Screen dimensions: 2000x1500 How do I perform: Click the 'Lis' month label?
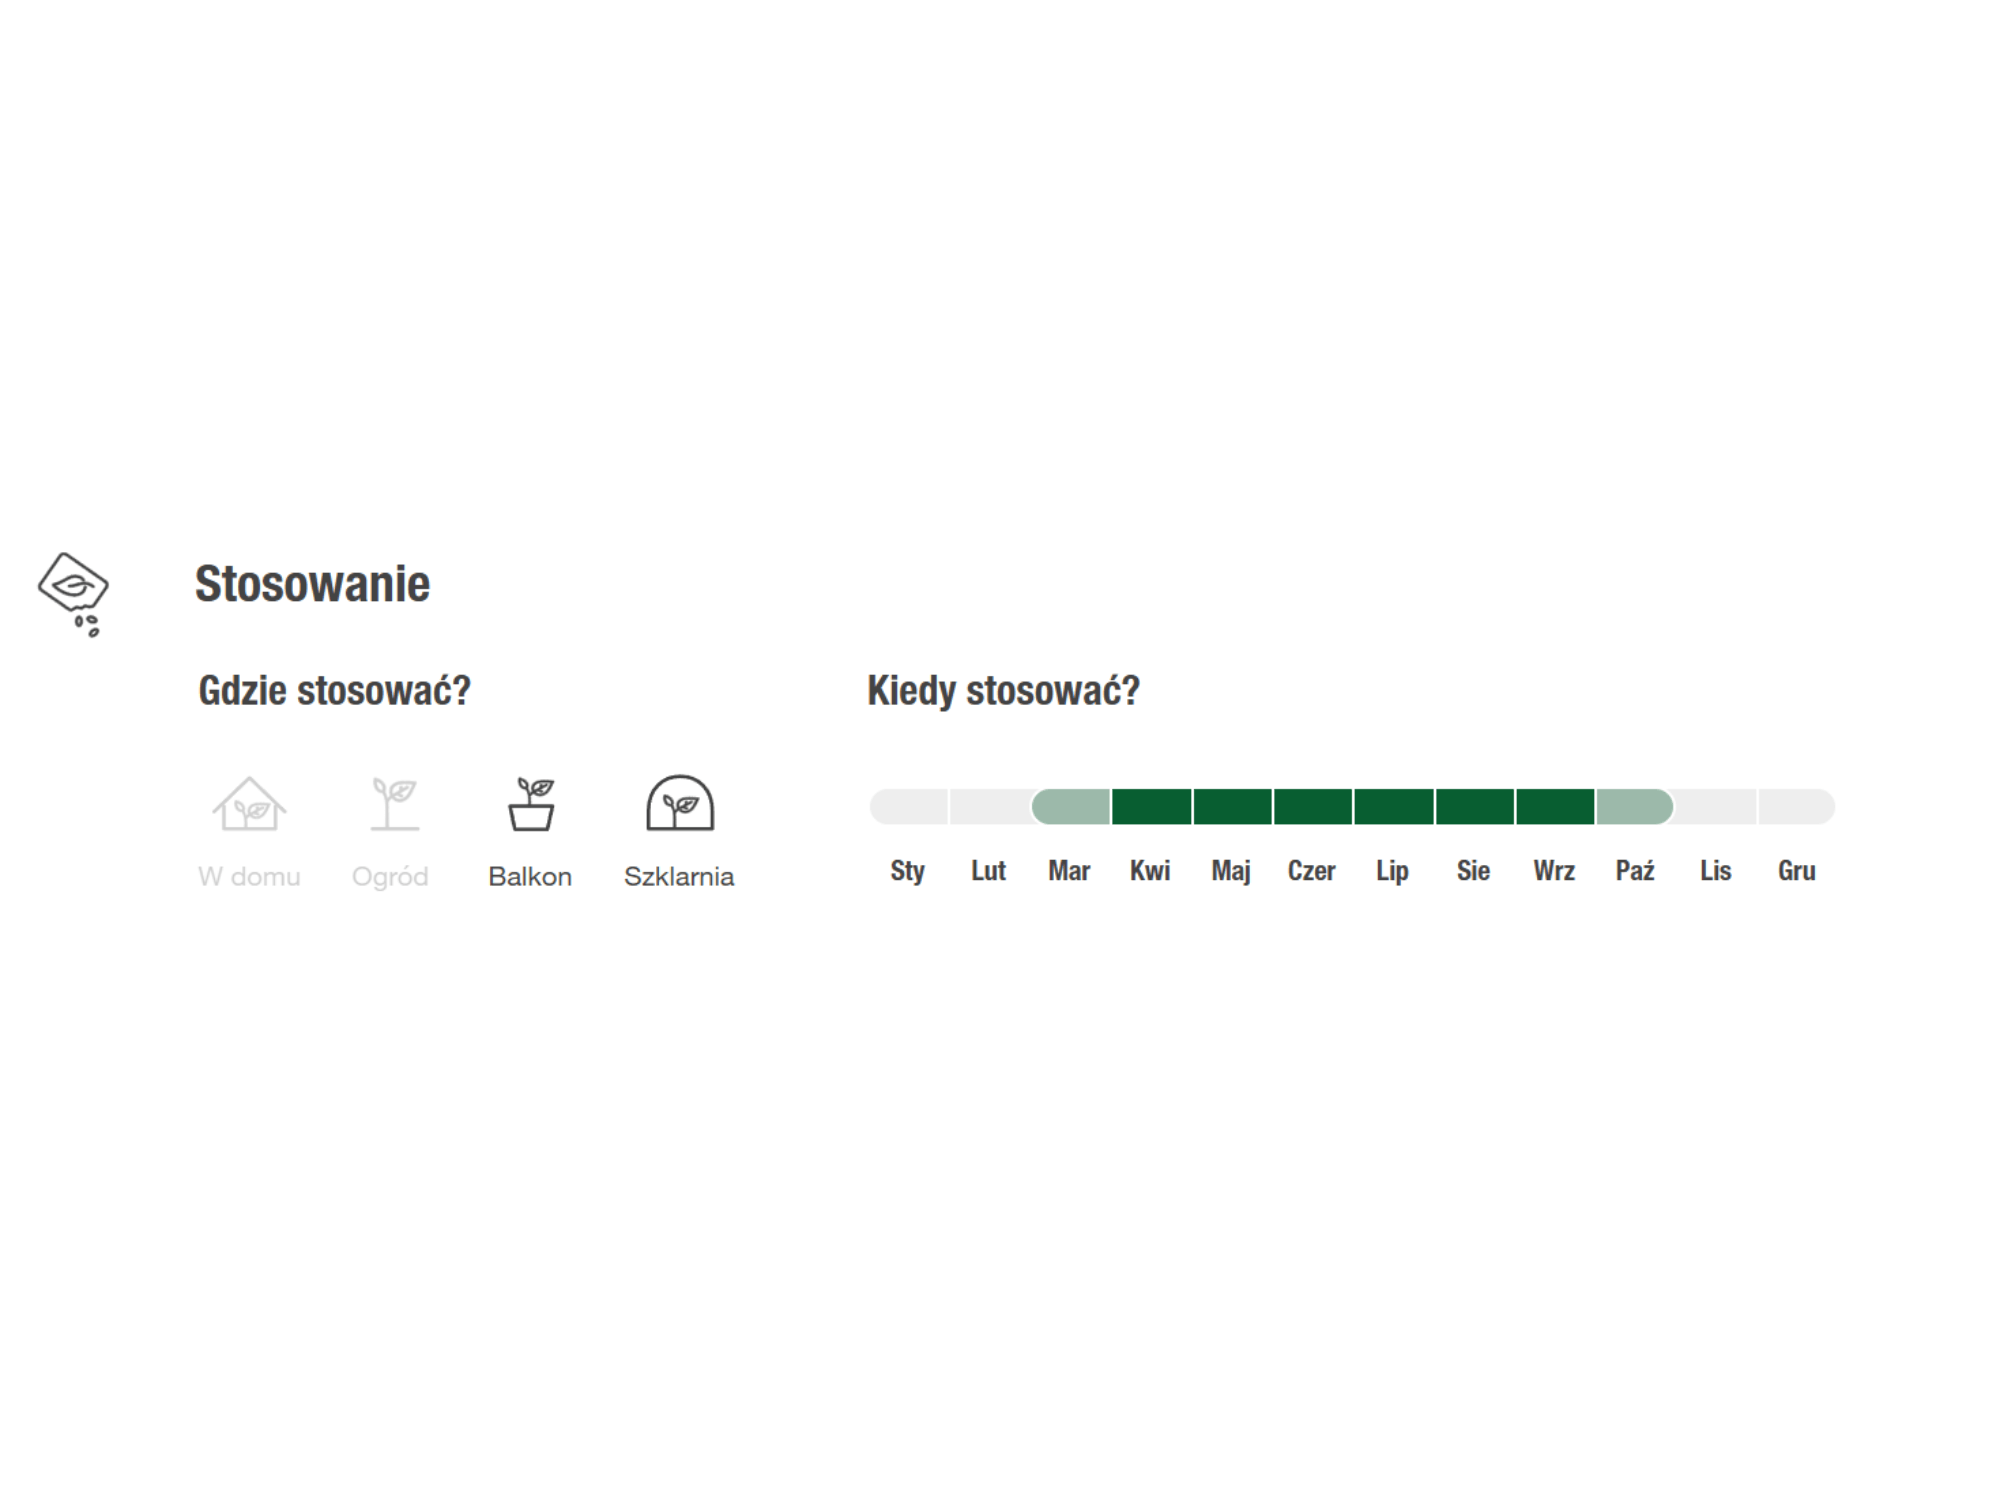click(x=1715, y=871)
